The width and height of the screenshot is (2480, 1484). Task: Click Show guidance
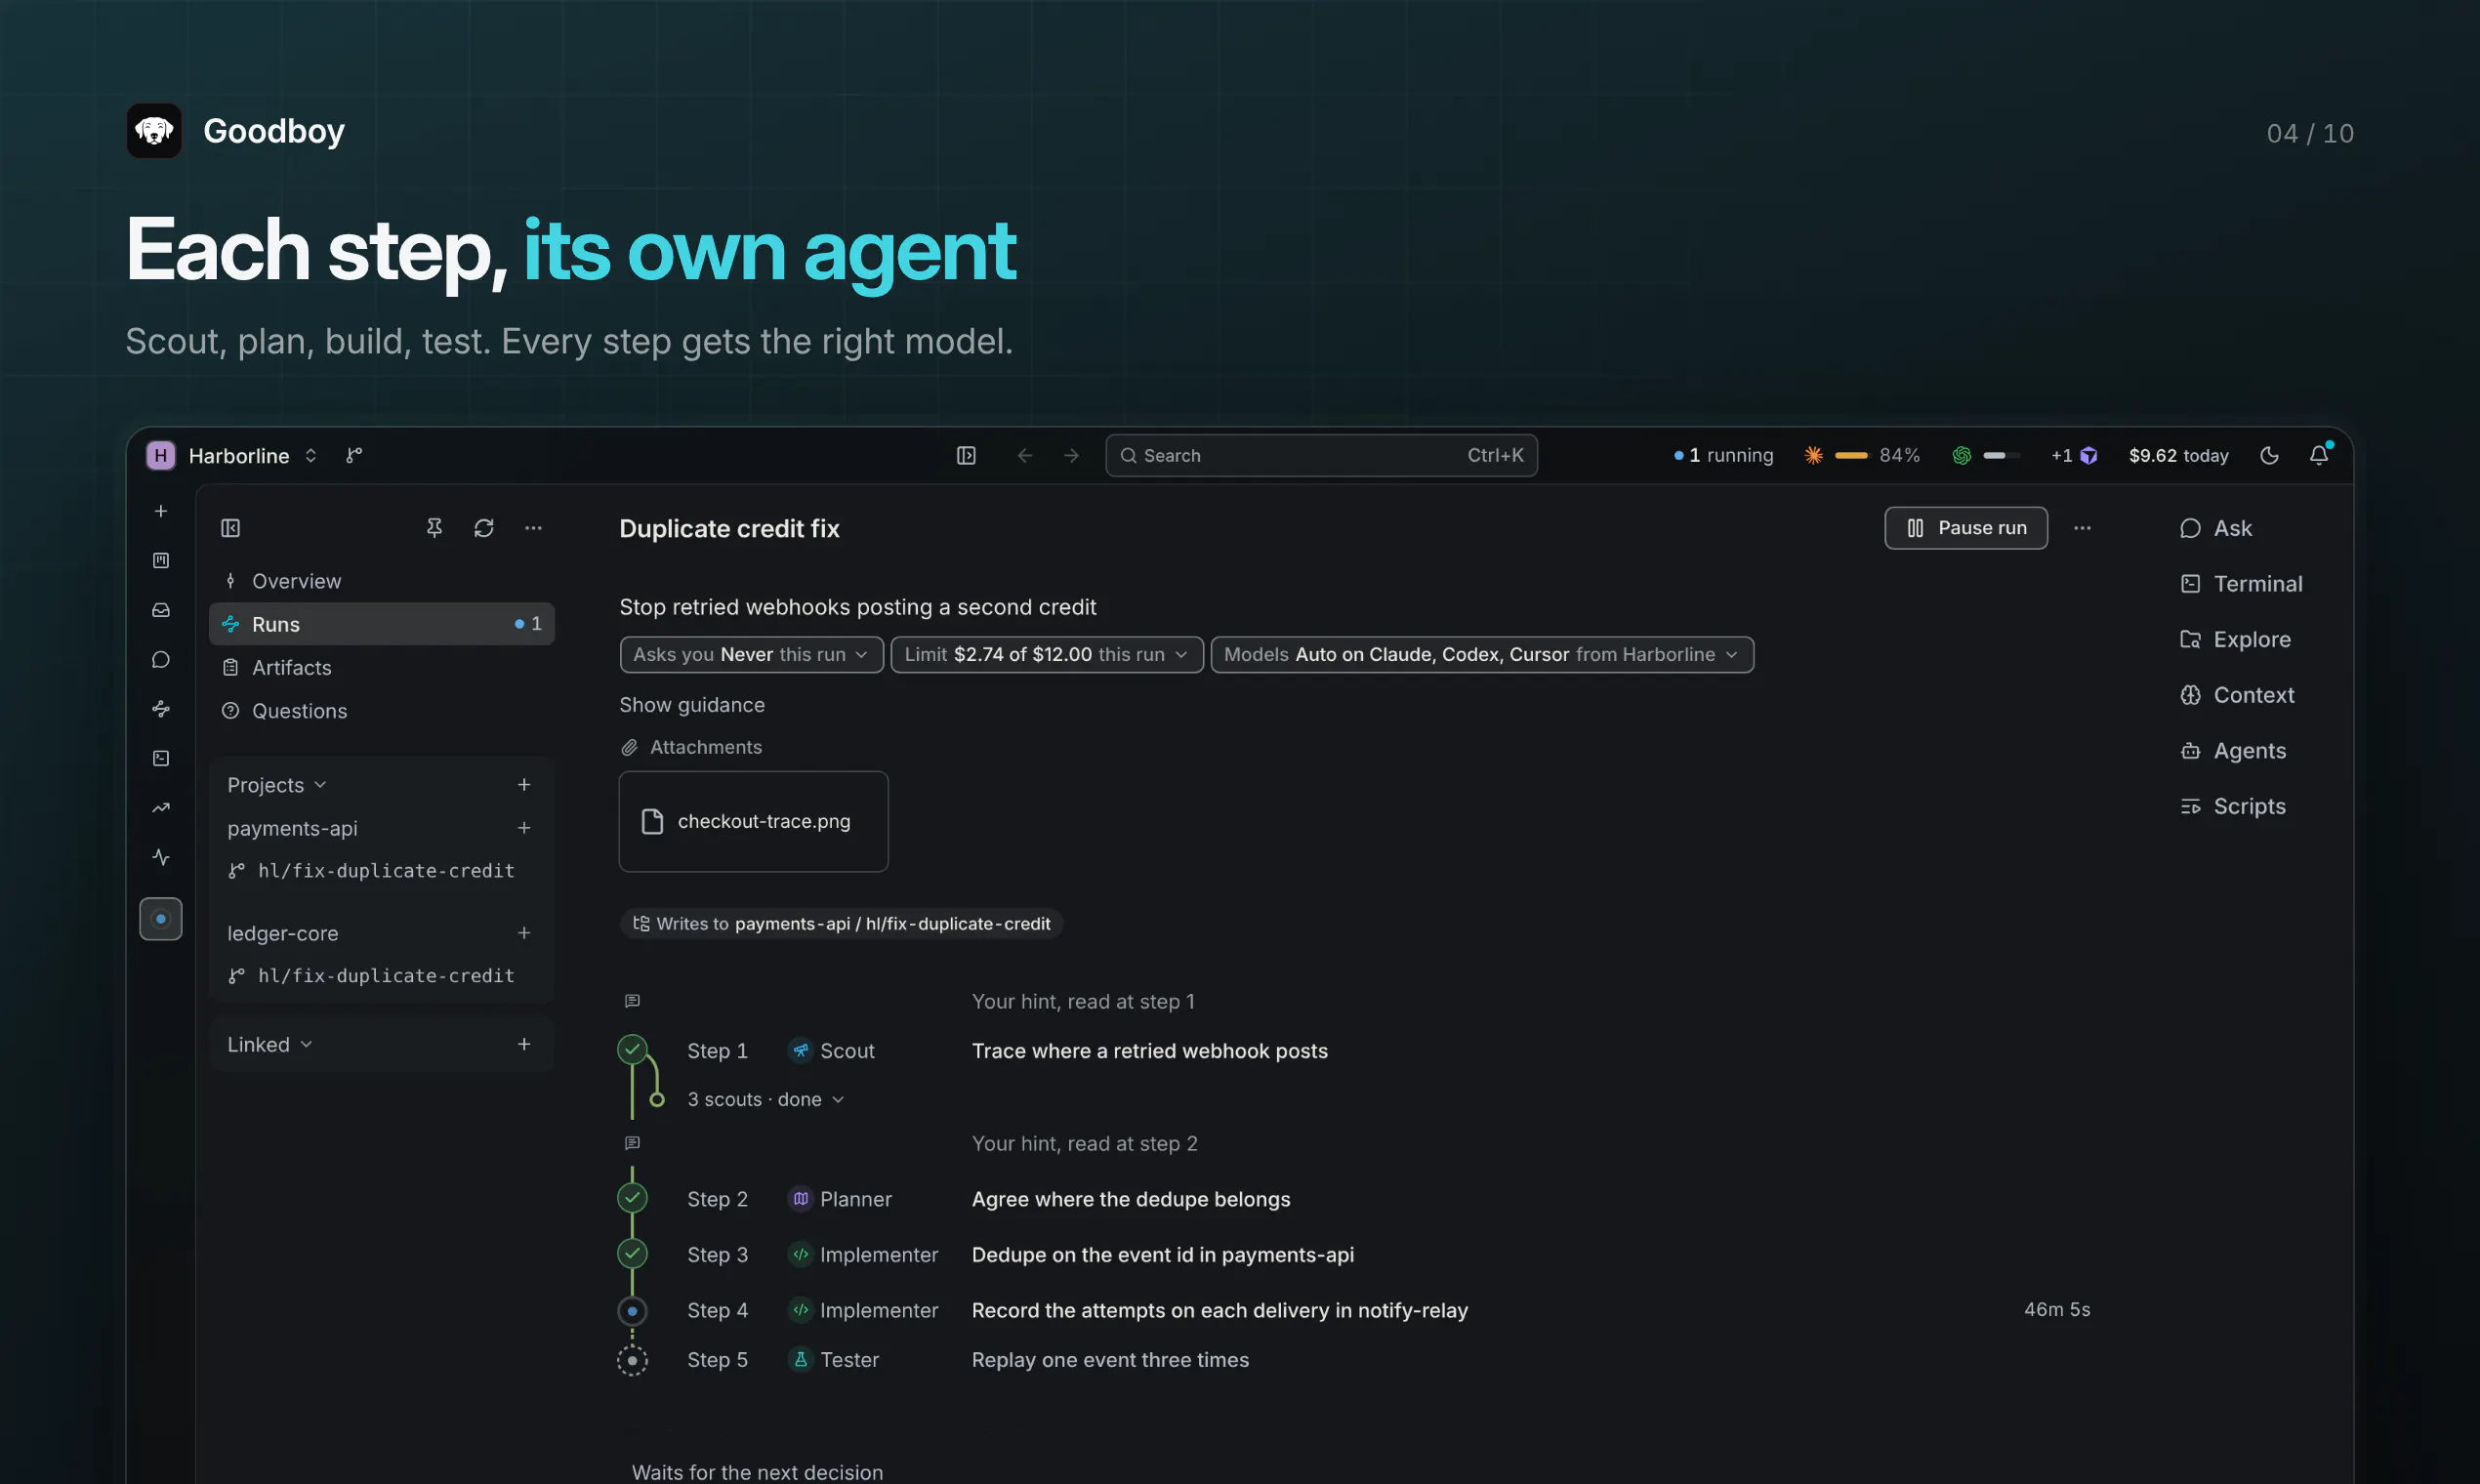click(x=692, y=706)
